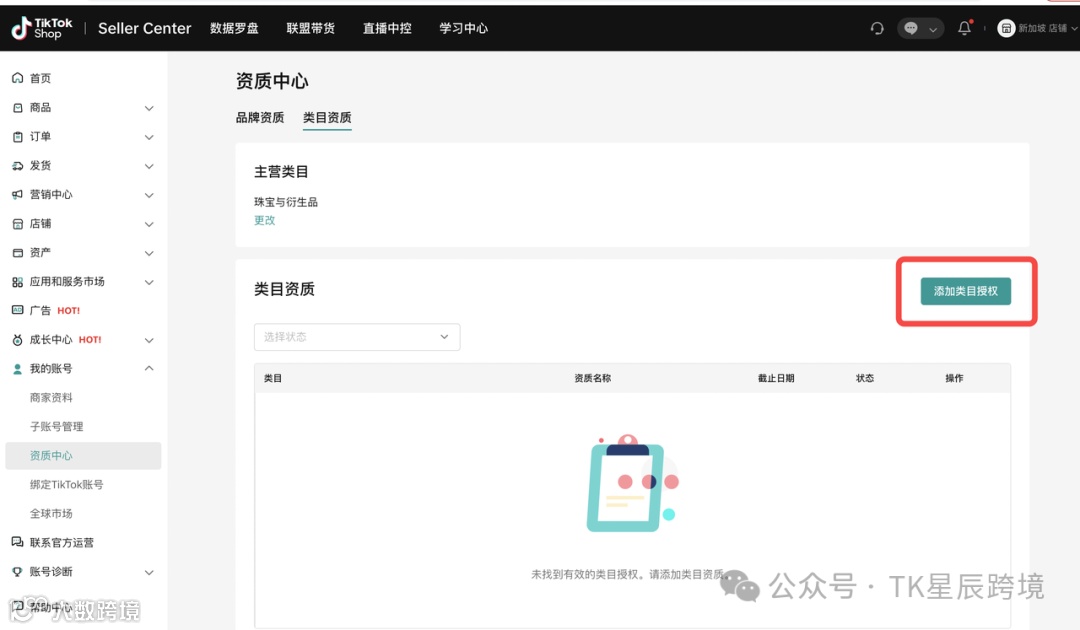
Task: Open the 广告 sidebar entry
Action: point(40,311)
